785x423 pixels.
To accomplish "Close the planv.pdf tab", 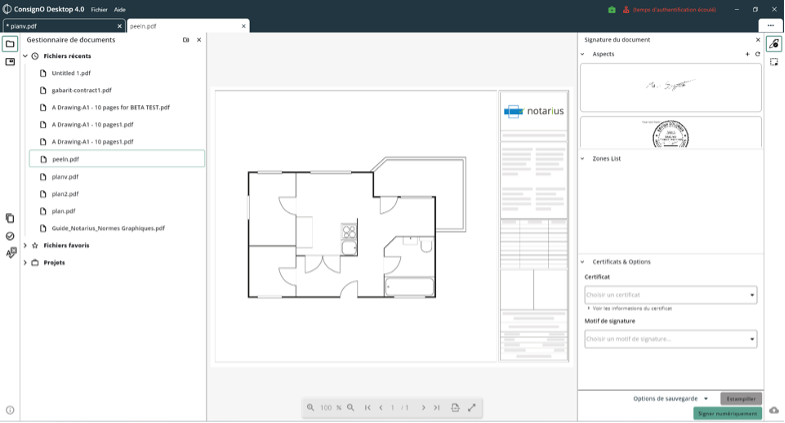I will pyautogui.click(x=119, y=26).
